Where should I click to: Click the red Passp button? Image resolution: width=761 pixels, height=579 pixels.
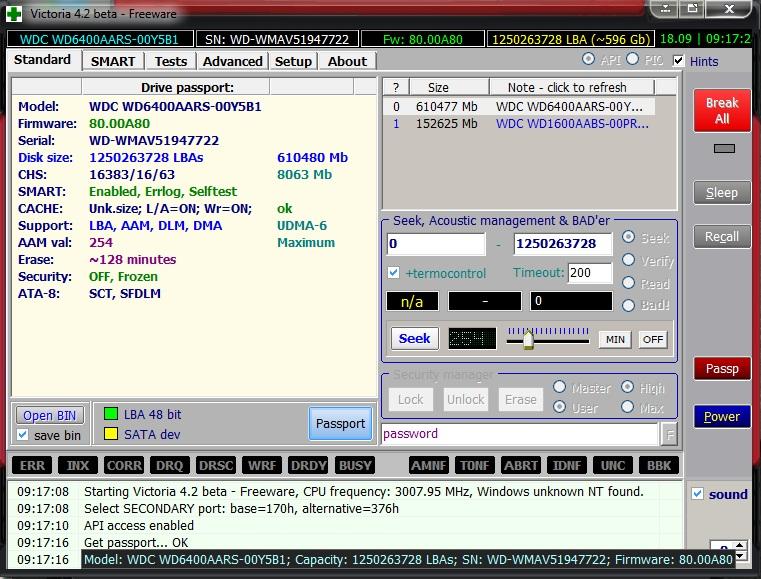coord(722,369)
